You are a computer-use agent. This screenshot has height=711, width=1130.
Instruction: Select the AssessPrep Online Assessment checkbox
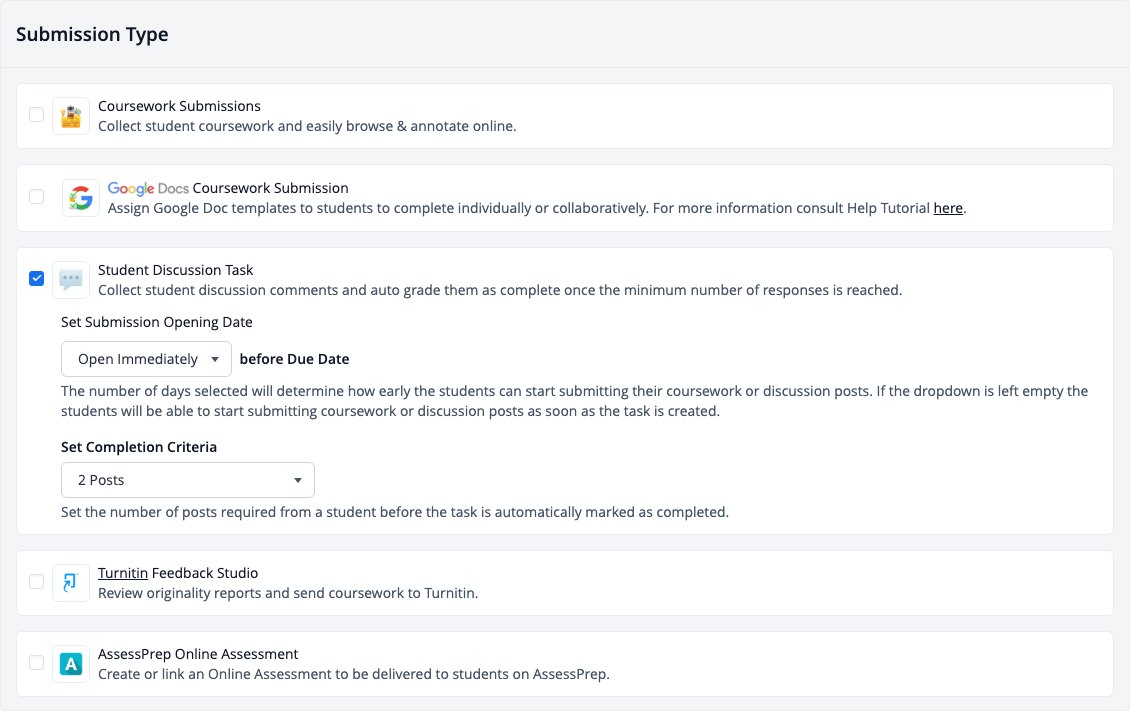coord(37,662)
